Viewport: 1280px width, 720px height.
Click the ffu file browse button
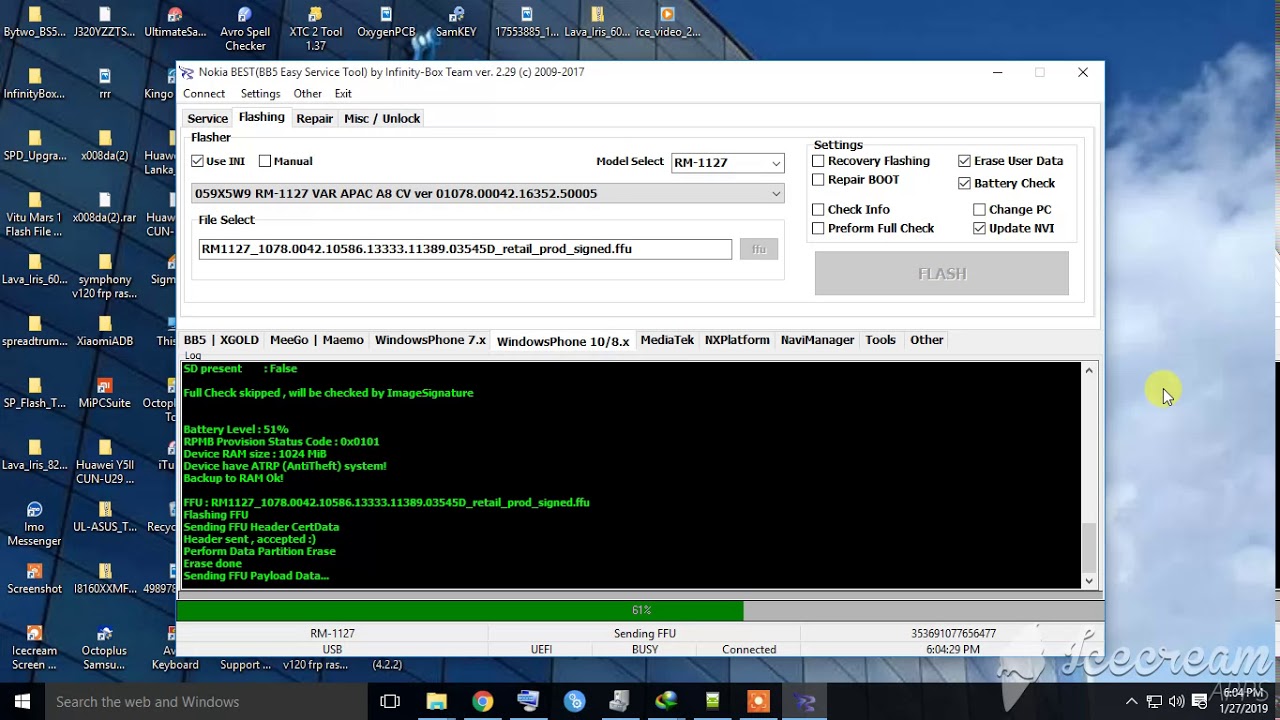pyautogui.click(x=759, y=249)
